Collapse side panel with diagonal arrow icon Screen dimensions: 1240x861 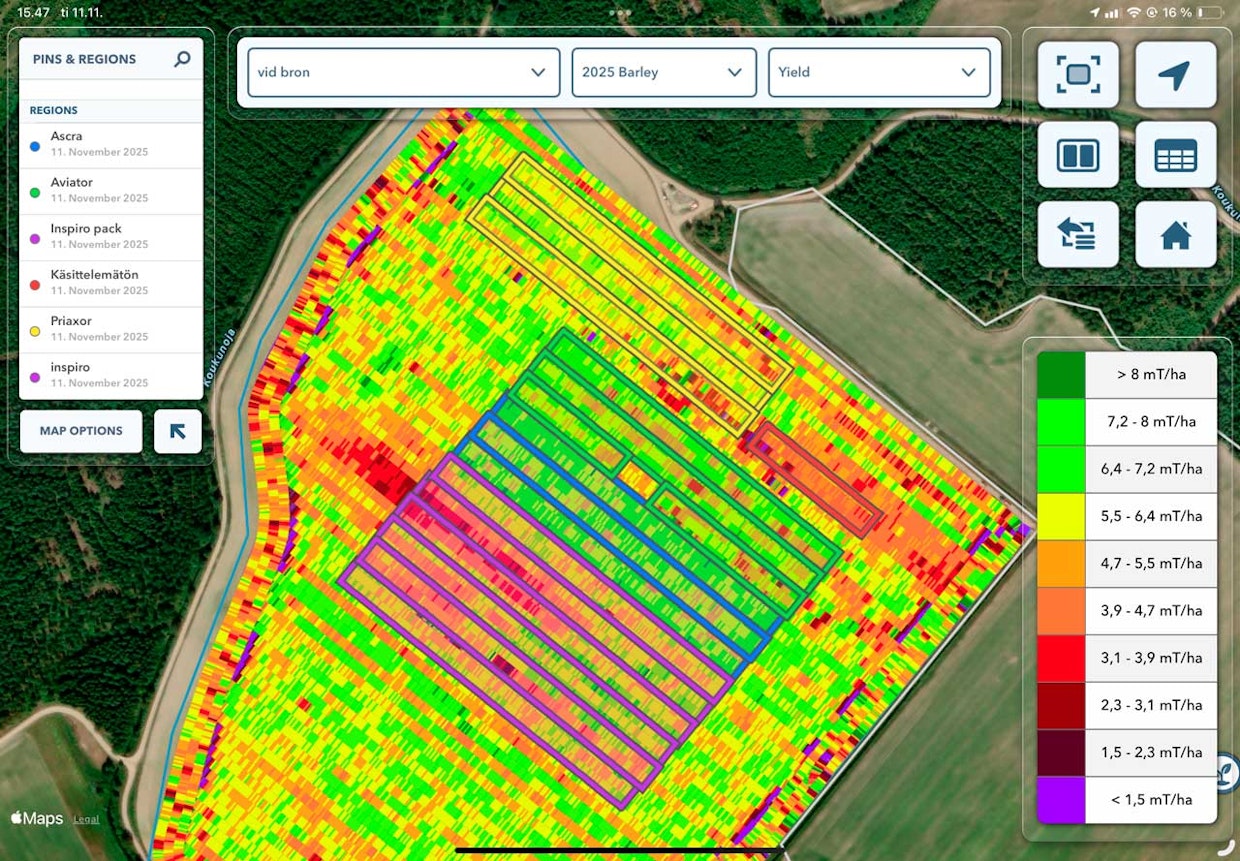click(178, 431)
